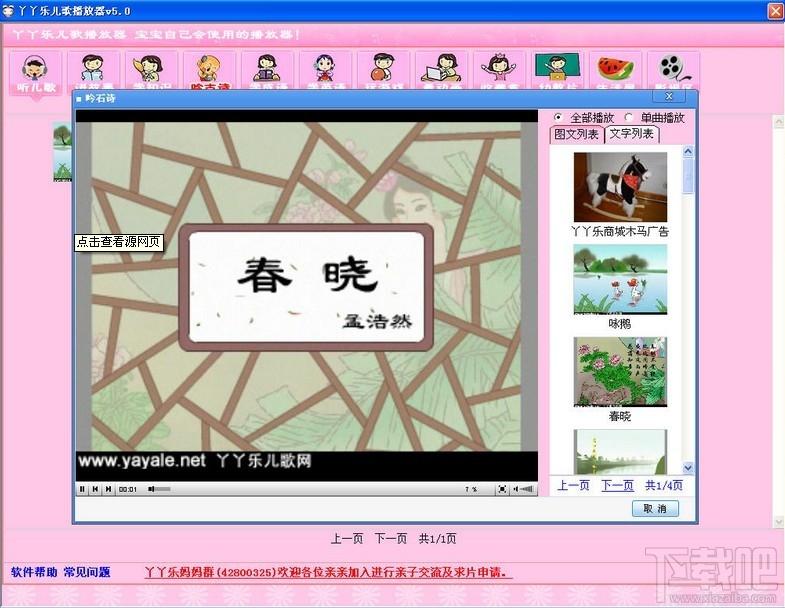
Task: Click scroll-up arrow of playlist
Action: (x=688, y=151)
